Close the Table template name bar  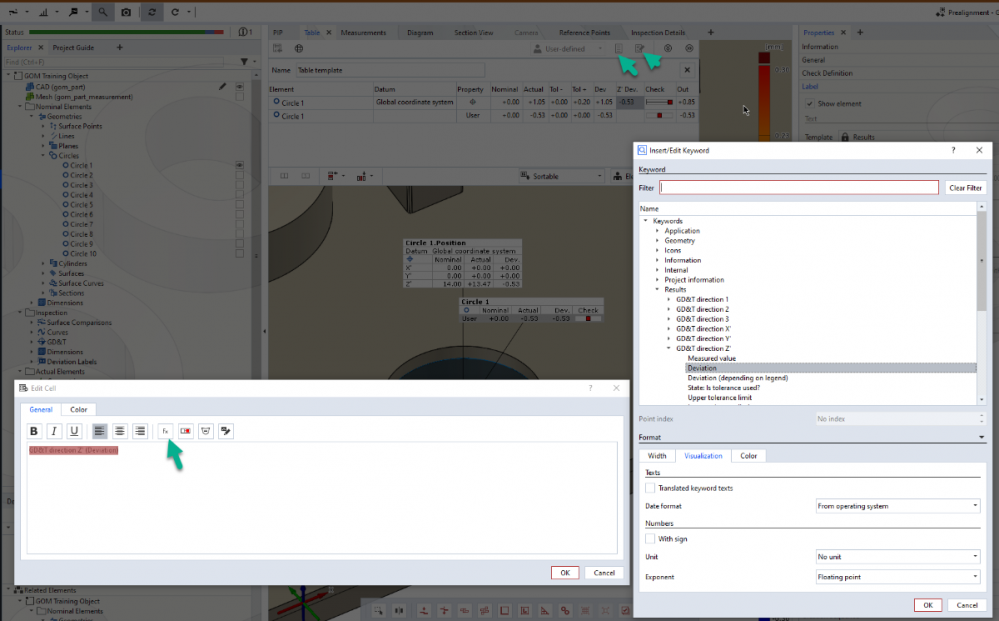tap(687, 70)
